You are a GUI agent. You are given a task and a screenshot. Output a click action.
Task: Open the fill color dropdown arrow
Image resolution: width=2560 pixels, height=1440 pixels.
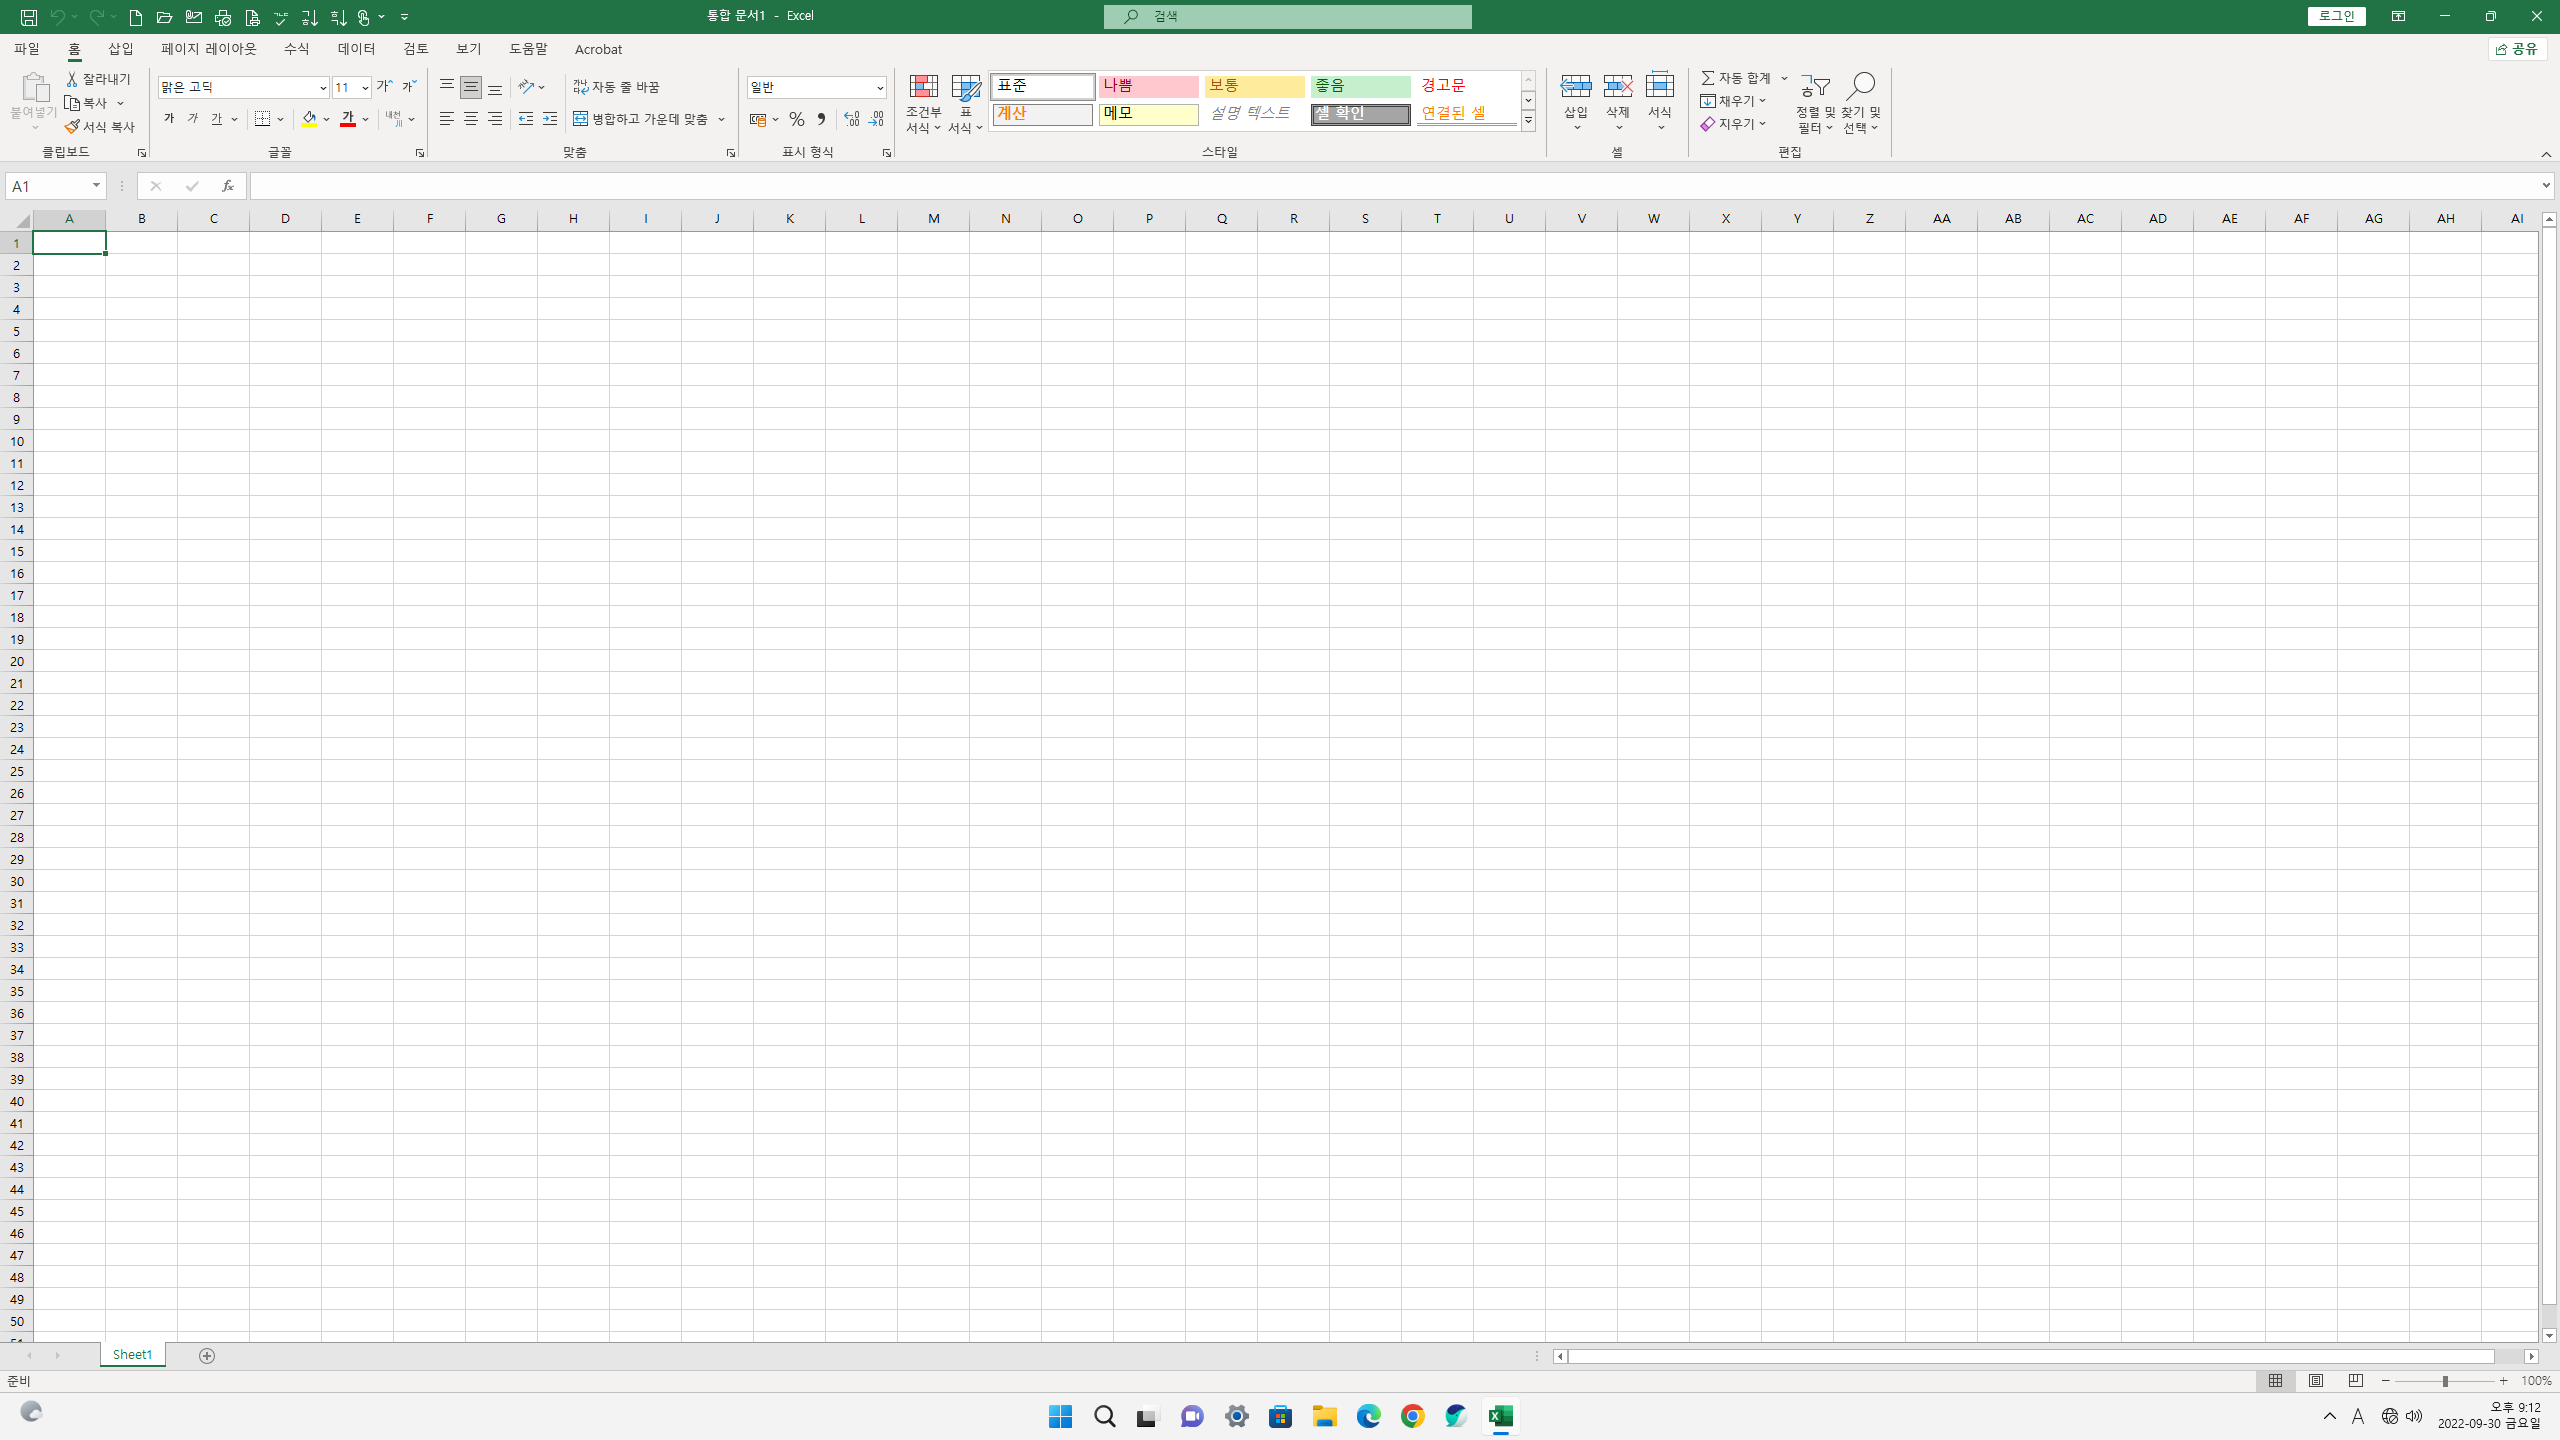327,119
